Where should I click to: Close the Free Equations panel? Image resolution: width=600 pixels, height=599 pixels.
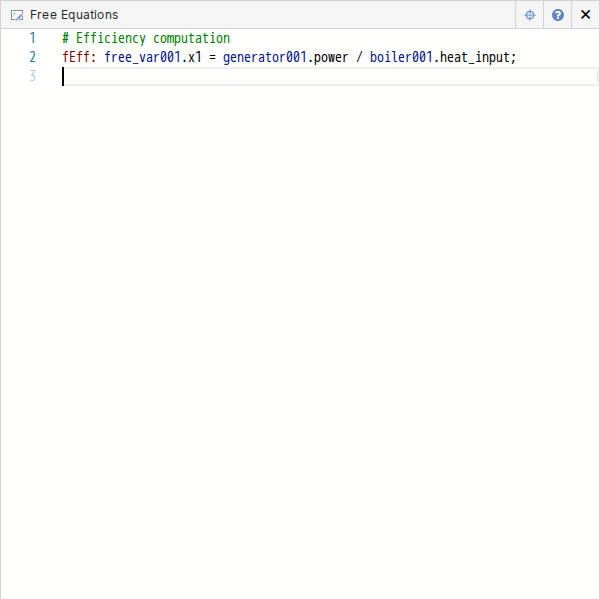point(585,15)
